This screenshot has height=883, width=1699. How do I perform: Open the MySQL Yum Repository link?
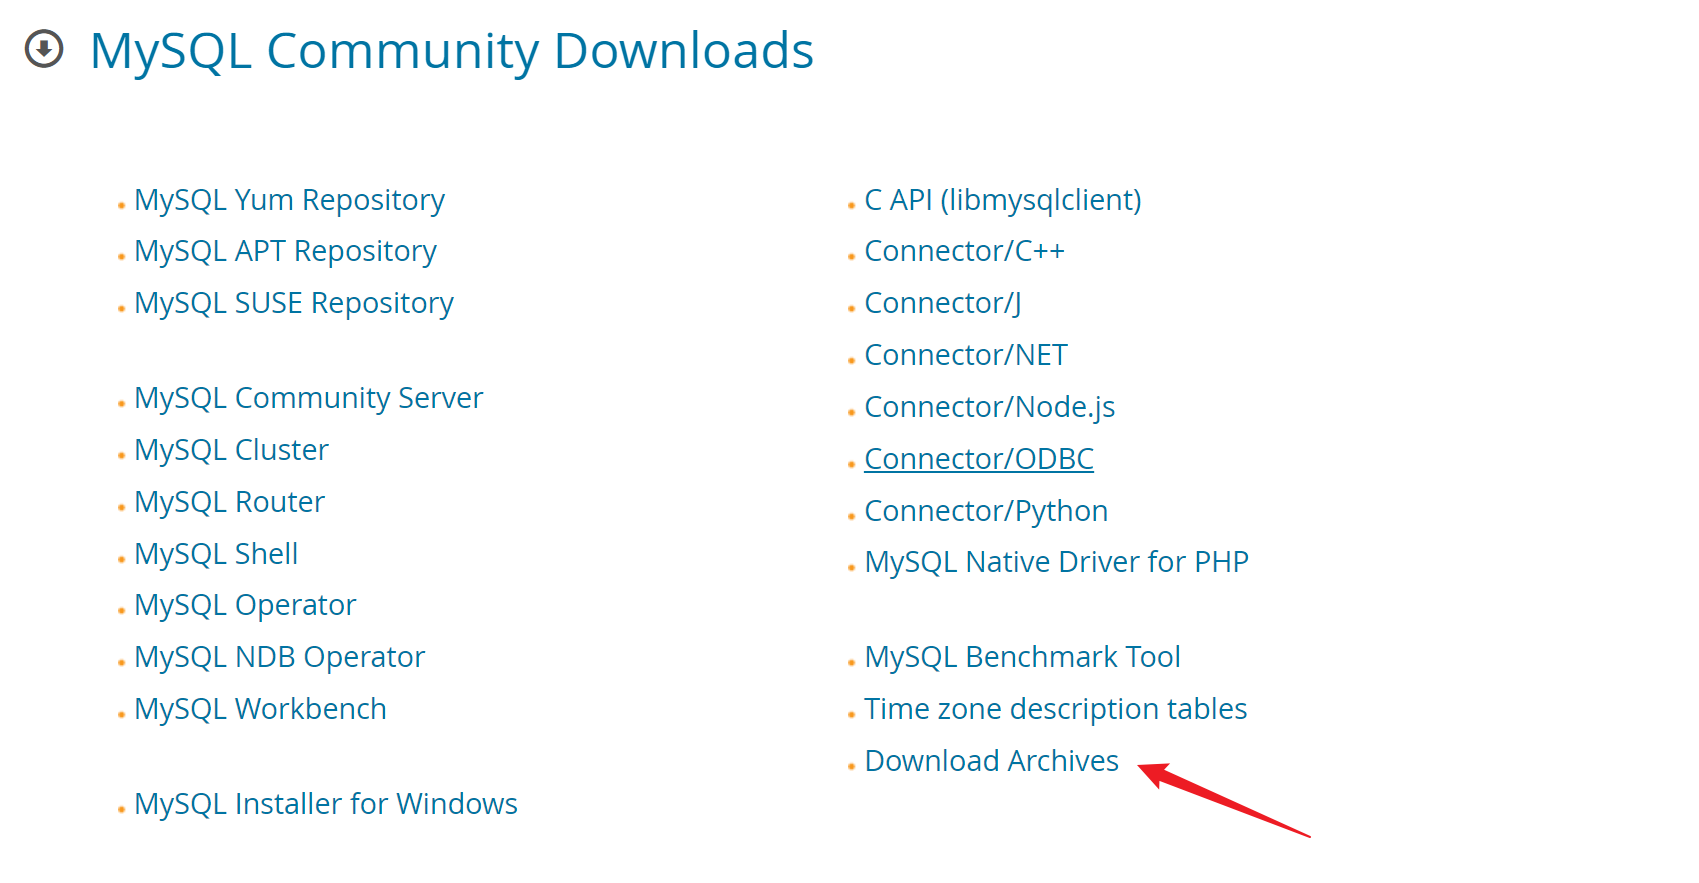(x=289, y=200)
